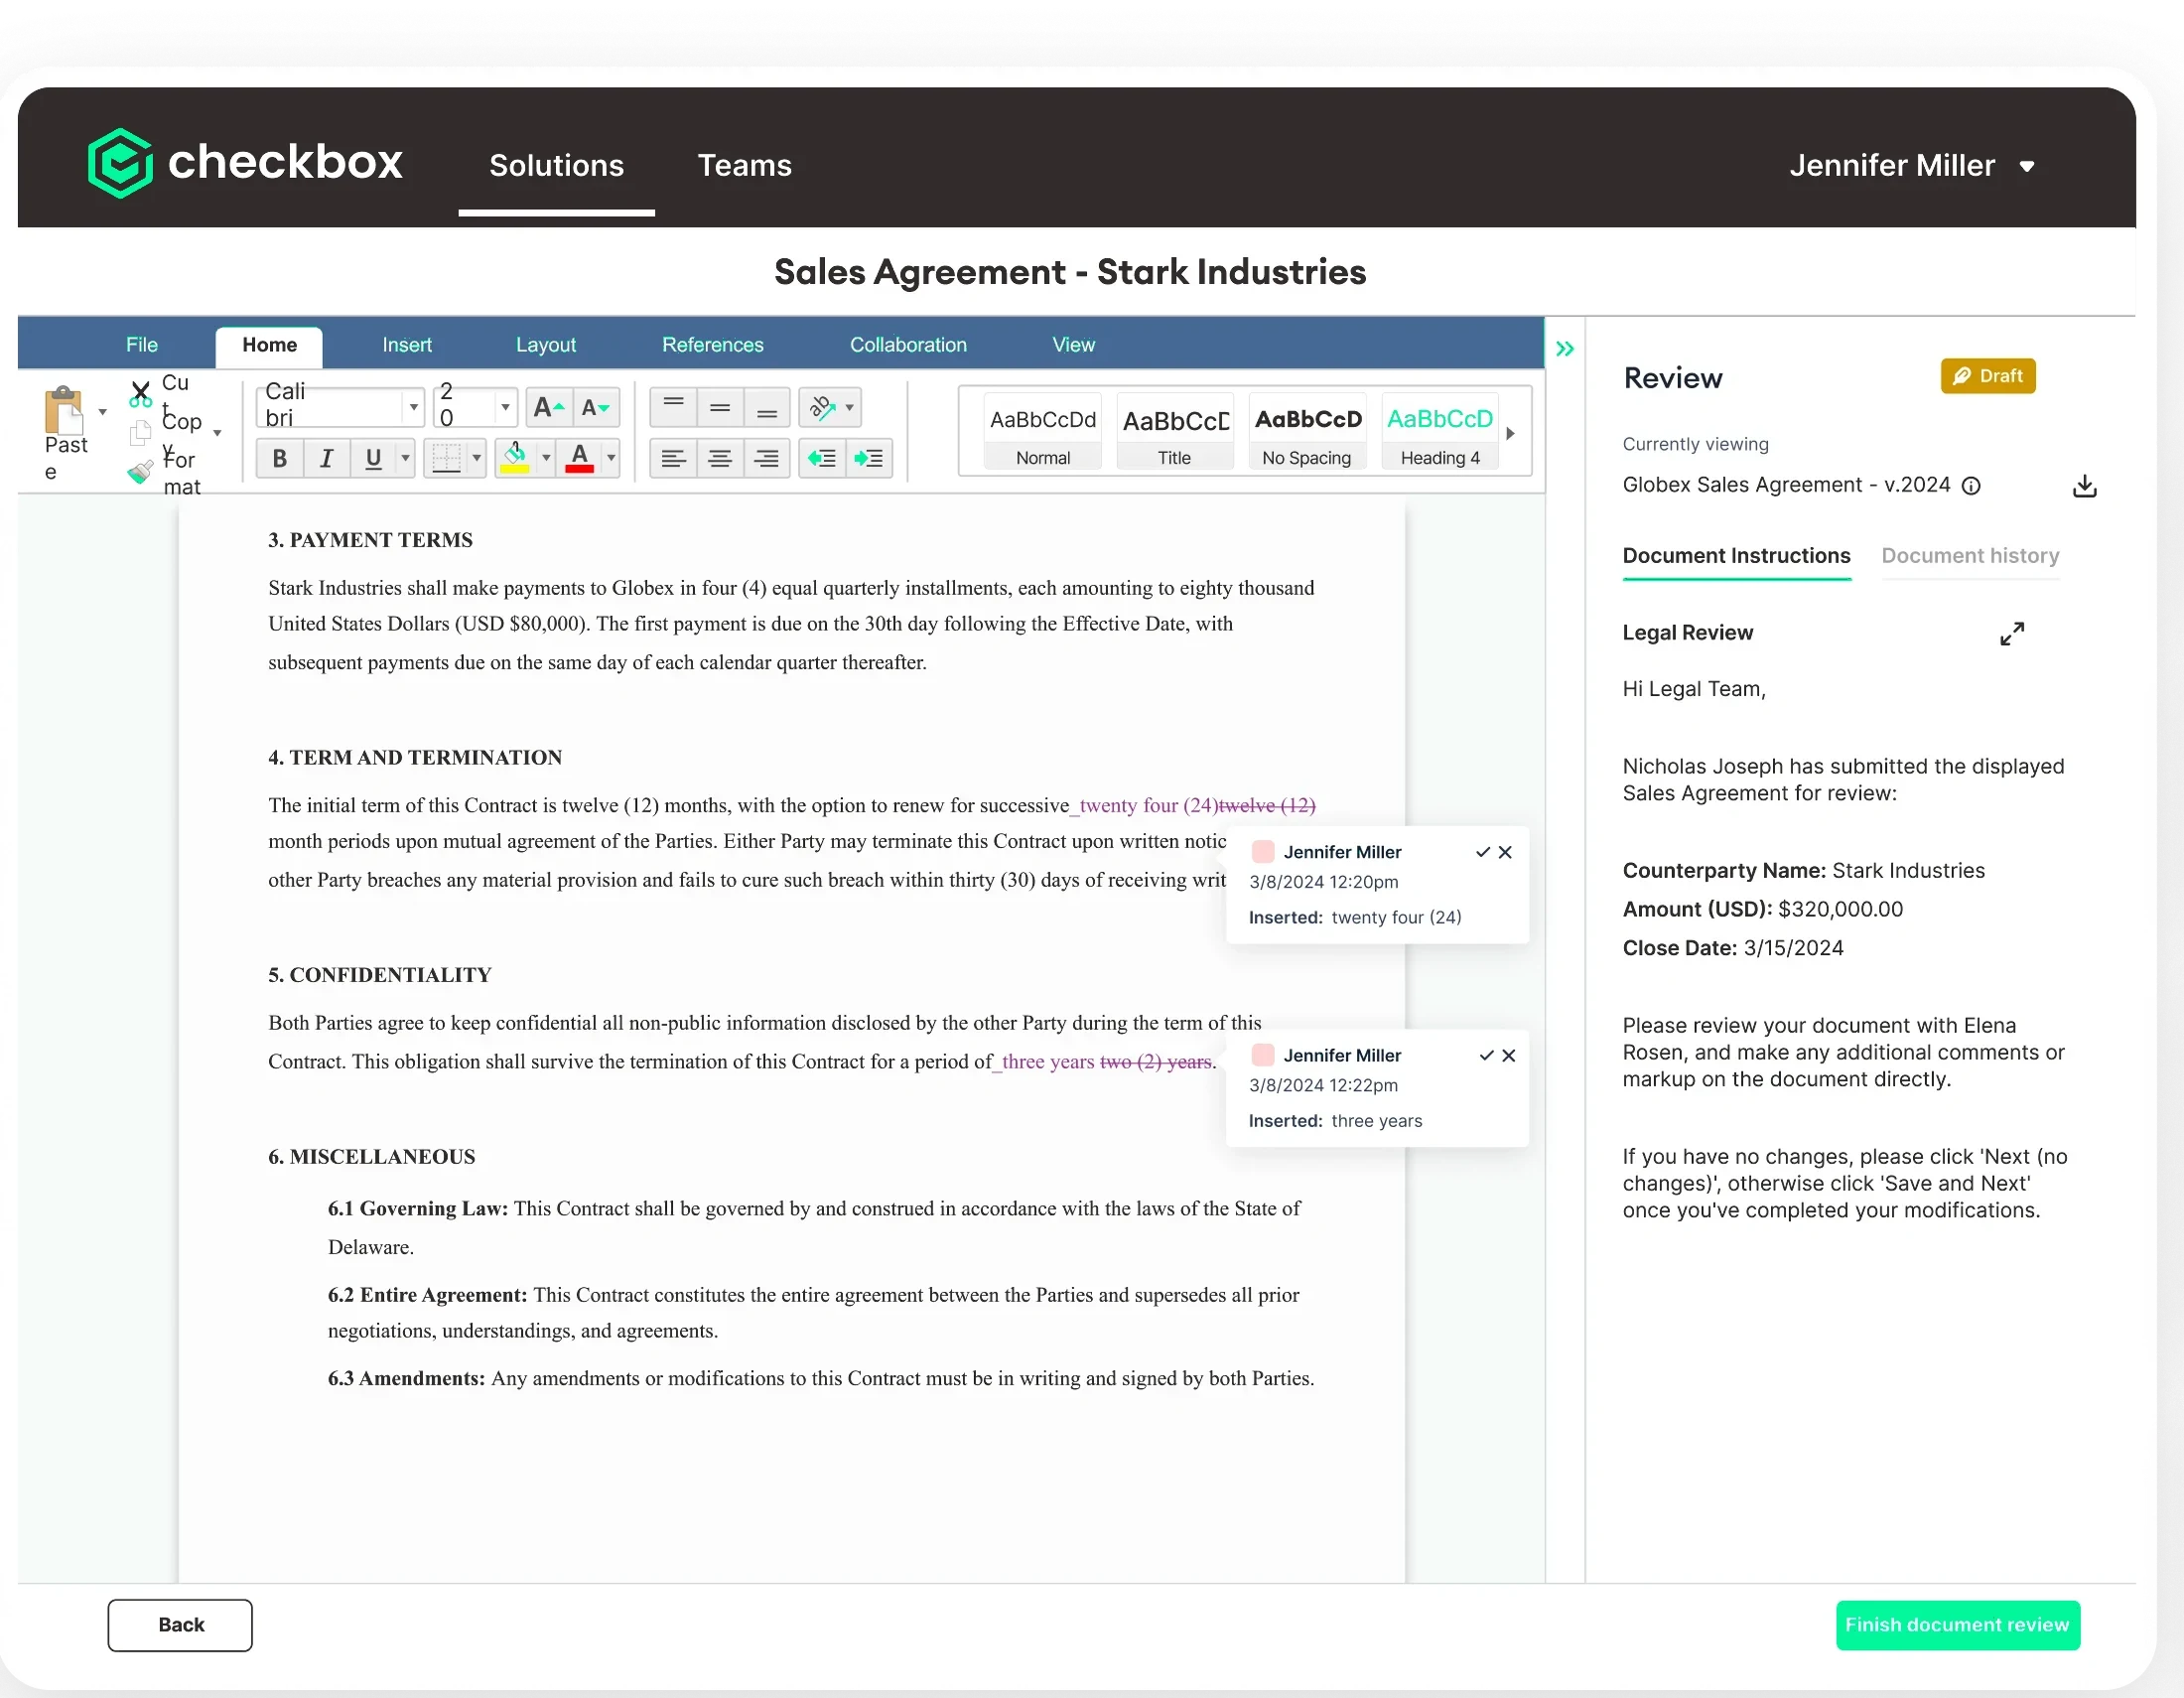Screen dimensions: 2184x1698
Task: Reject the 'three years' insertion
Action: 1509,1056
